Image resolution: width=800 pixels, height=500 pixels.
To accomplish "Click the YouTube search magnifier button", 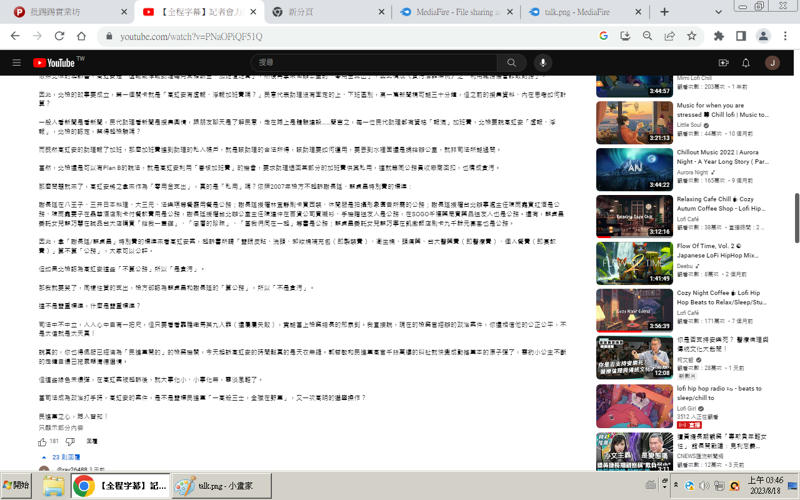I will point(511,63).
